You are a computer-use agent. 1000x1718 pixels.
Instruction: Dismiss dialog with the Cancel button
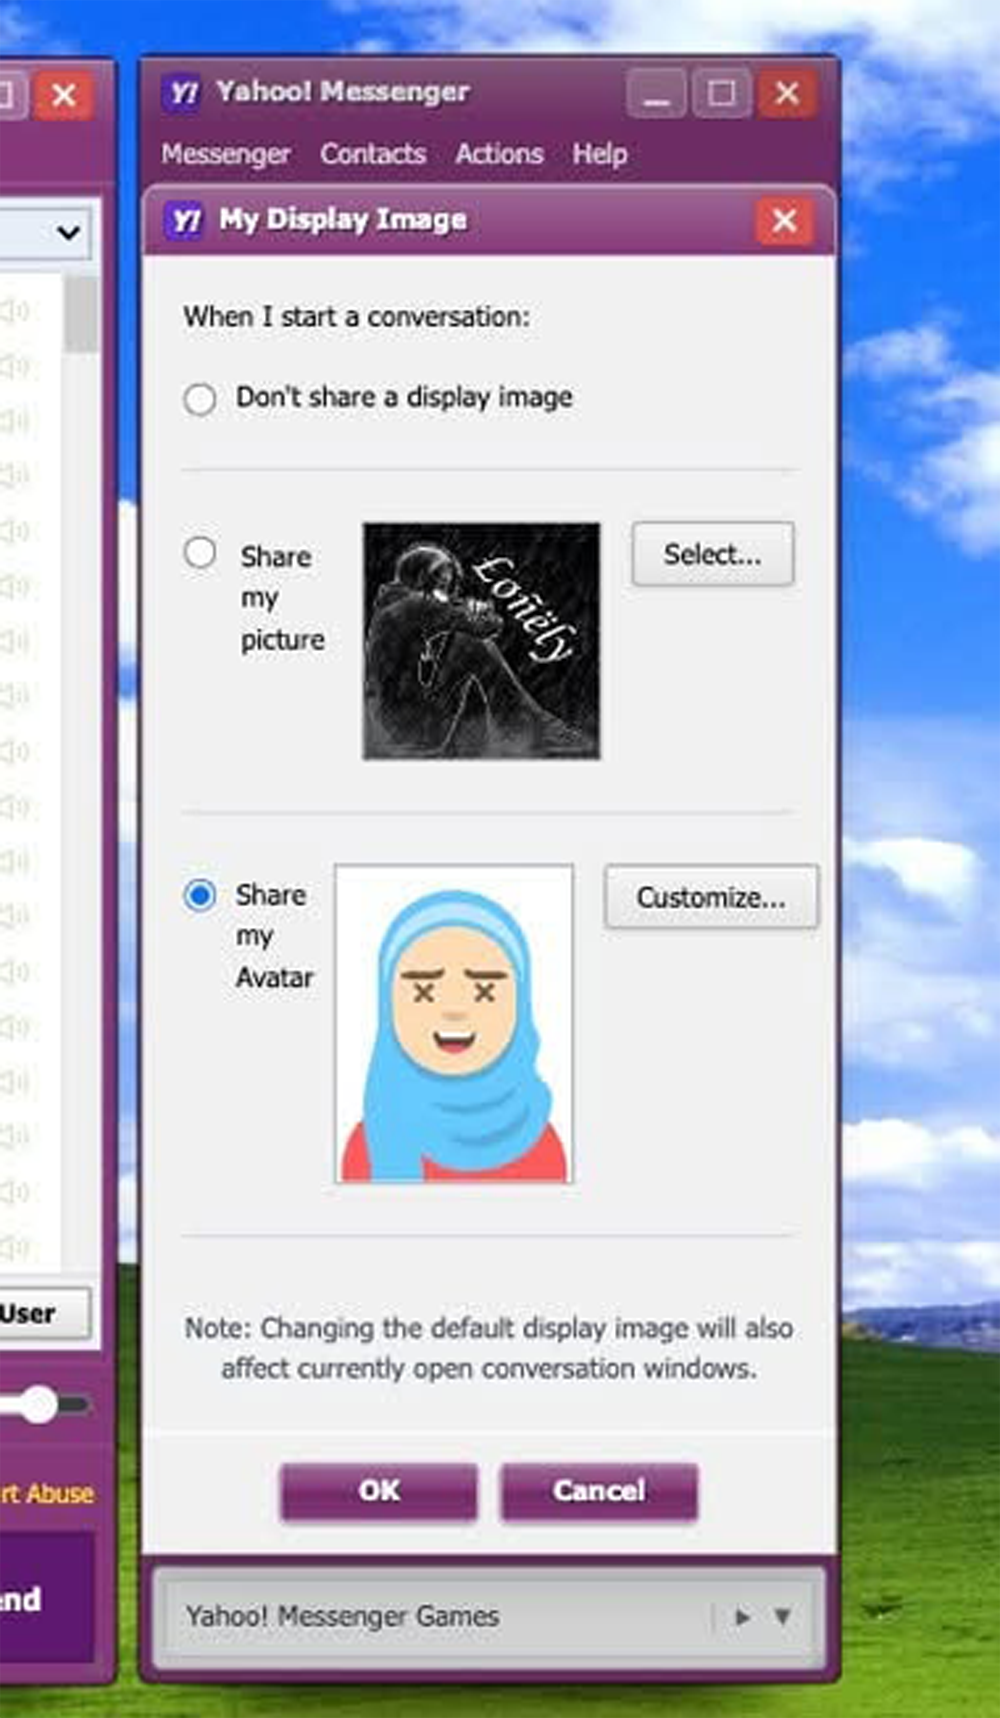pos(599,1491)
